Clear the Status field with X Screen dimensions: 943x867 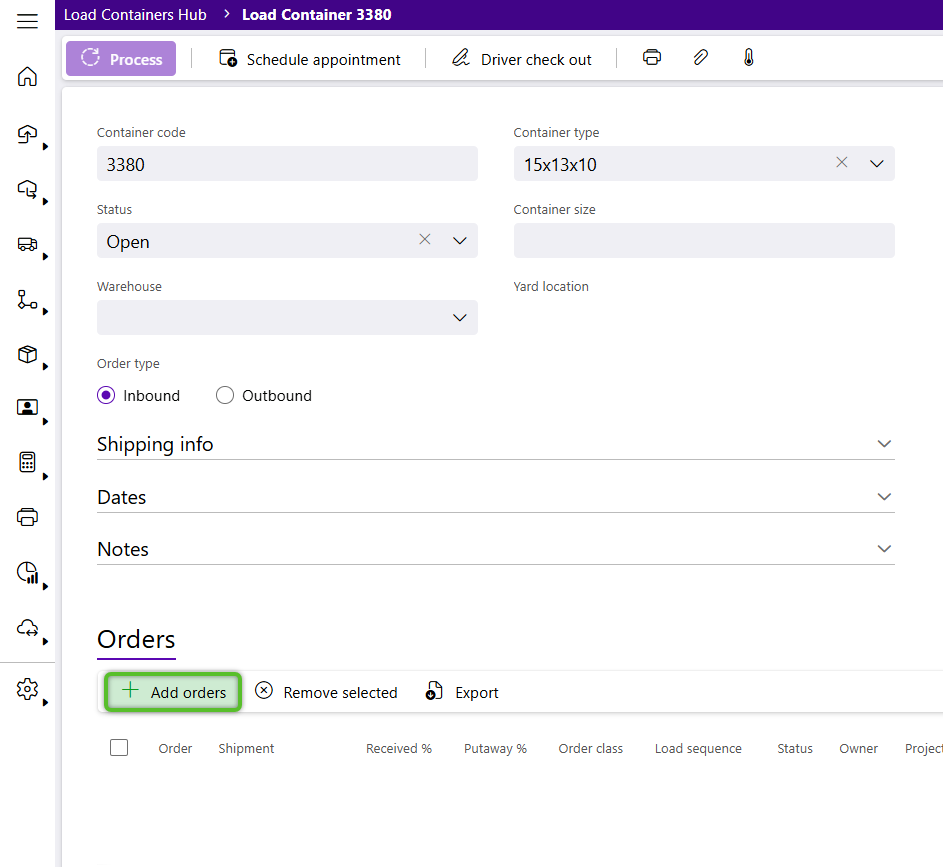click(425, 239)
